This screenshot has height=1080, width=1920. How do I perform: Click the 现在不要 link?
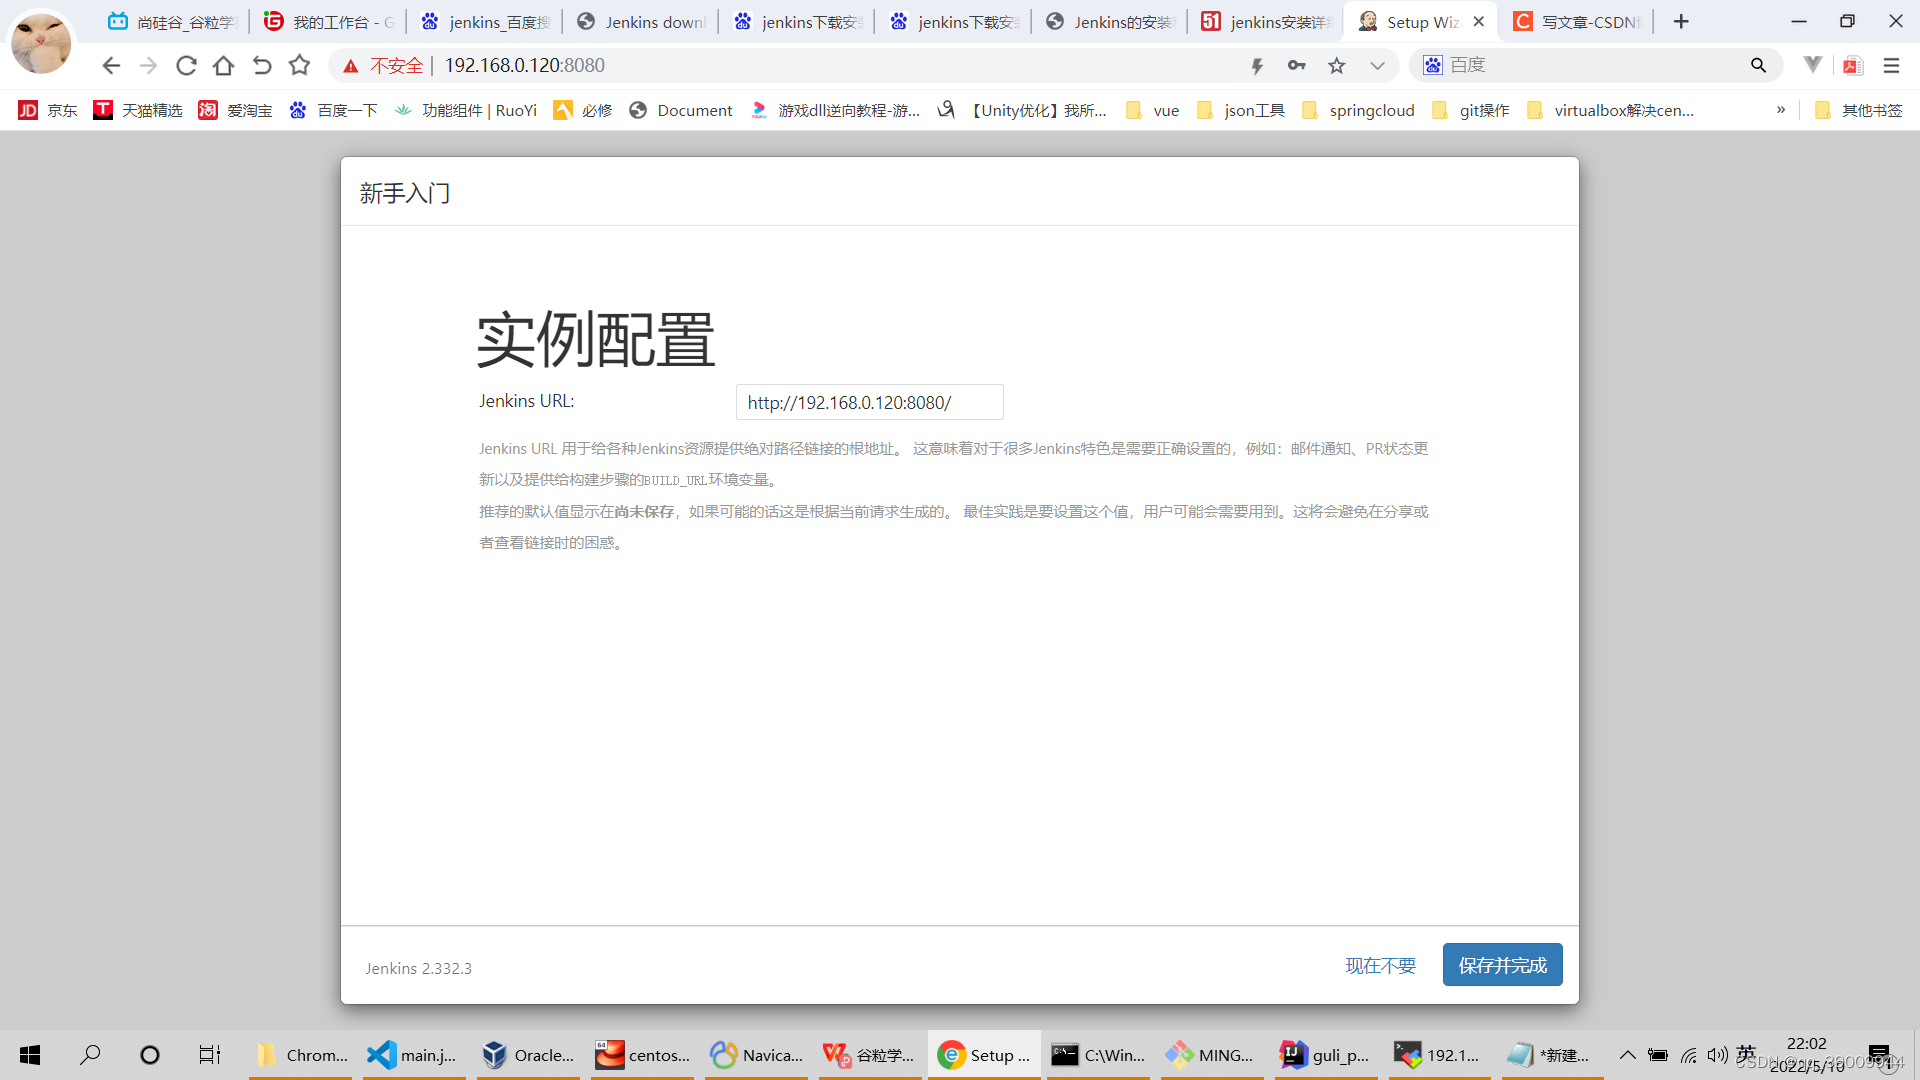(x=1380, y=966)
